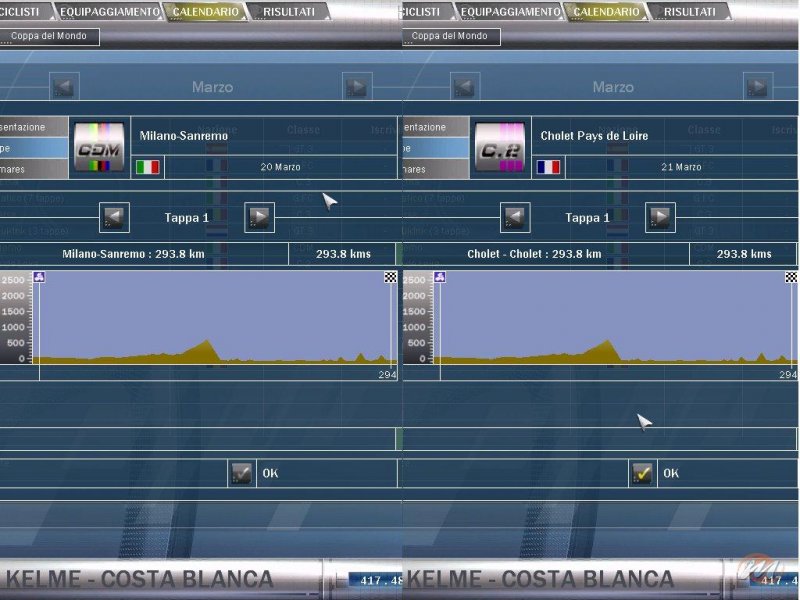Click the C.2 race logo beside Cholet Pays de Loire

coord(501,148)
